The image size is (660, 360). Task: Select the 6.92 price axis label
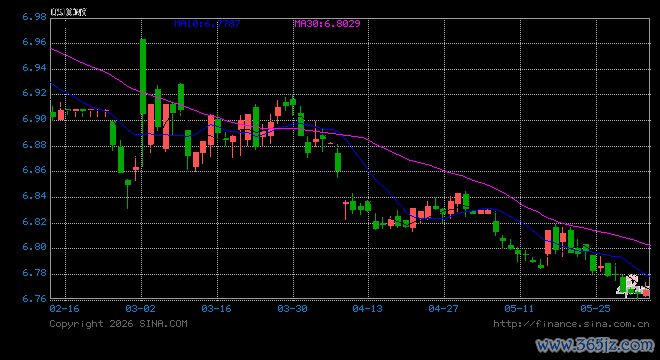tap(35, 93)
